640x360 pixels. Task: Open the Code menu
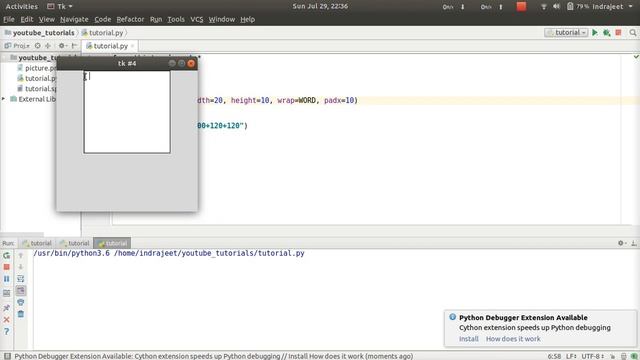[x=102, y=19]
